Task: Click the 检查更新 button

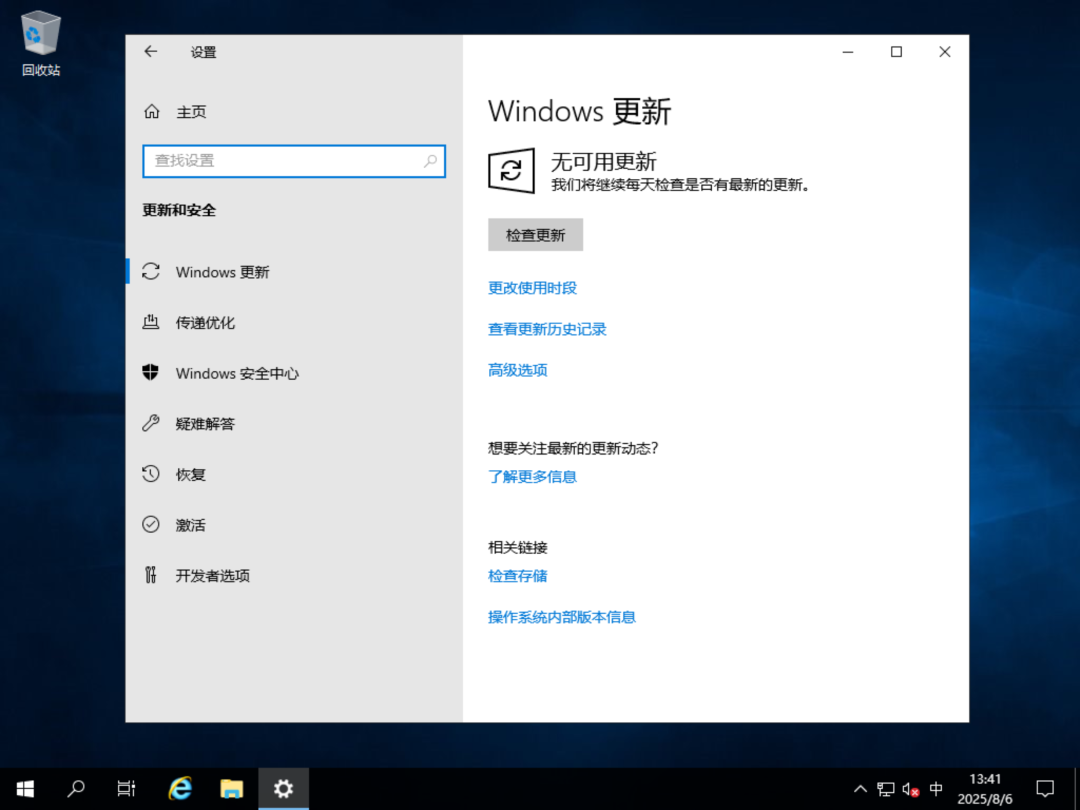Action: 535,235
